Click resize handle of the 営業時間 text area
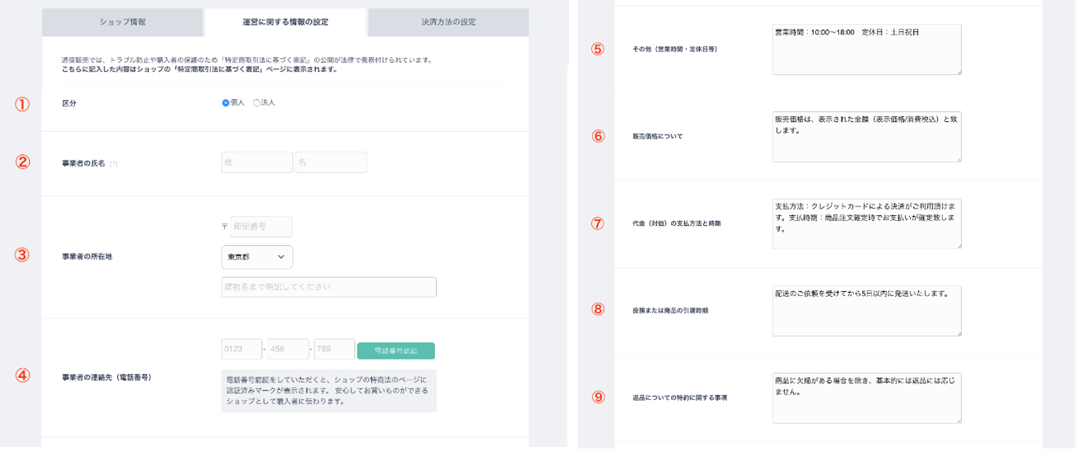 [x=958, y=71]
